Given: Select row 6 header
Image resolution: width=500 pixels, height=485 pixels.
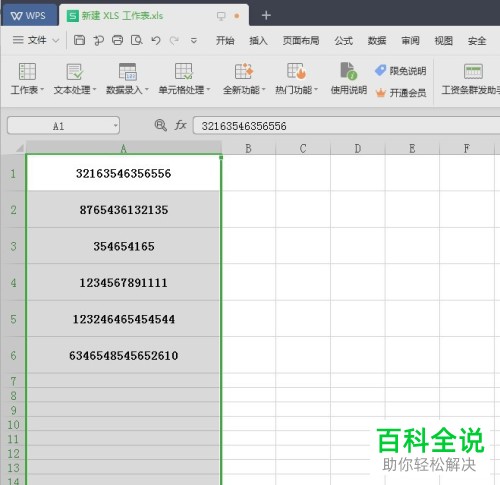Looking at the screenshot, I should pyautogui.click(x=13, y=355).
